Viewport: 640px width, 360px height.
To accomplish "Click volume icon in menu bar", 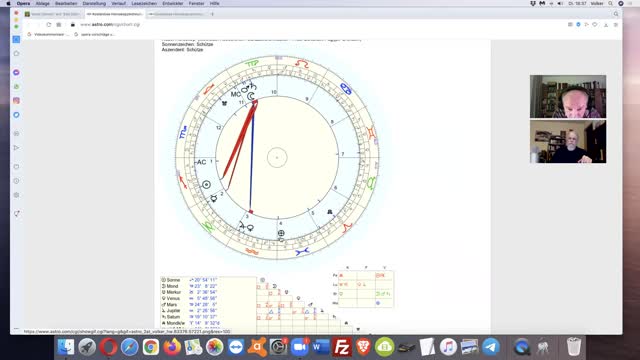I will (x=560, y=3).
